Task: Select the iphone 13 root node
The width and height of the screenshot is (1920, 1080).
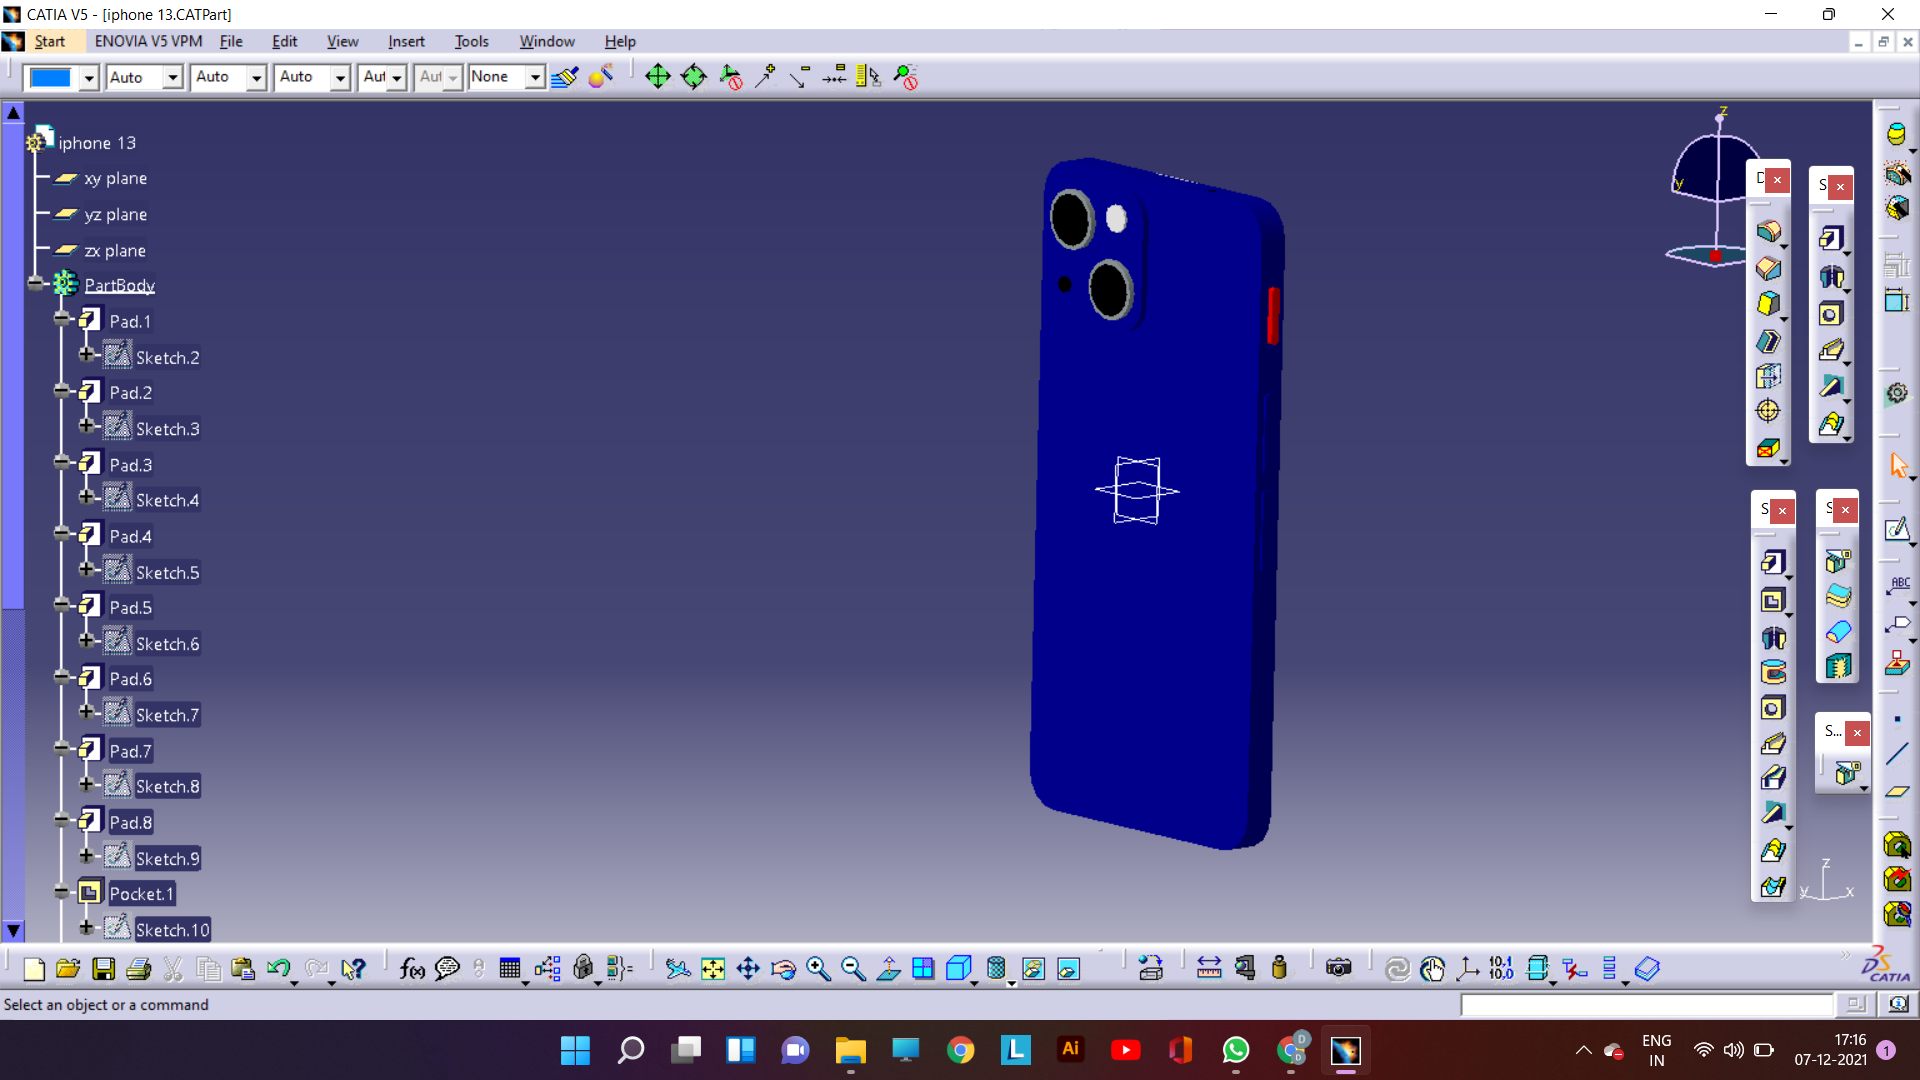Action: [97, 143]
